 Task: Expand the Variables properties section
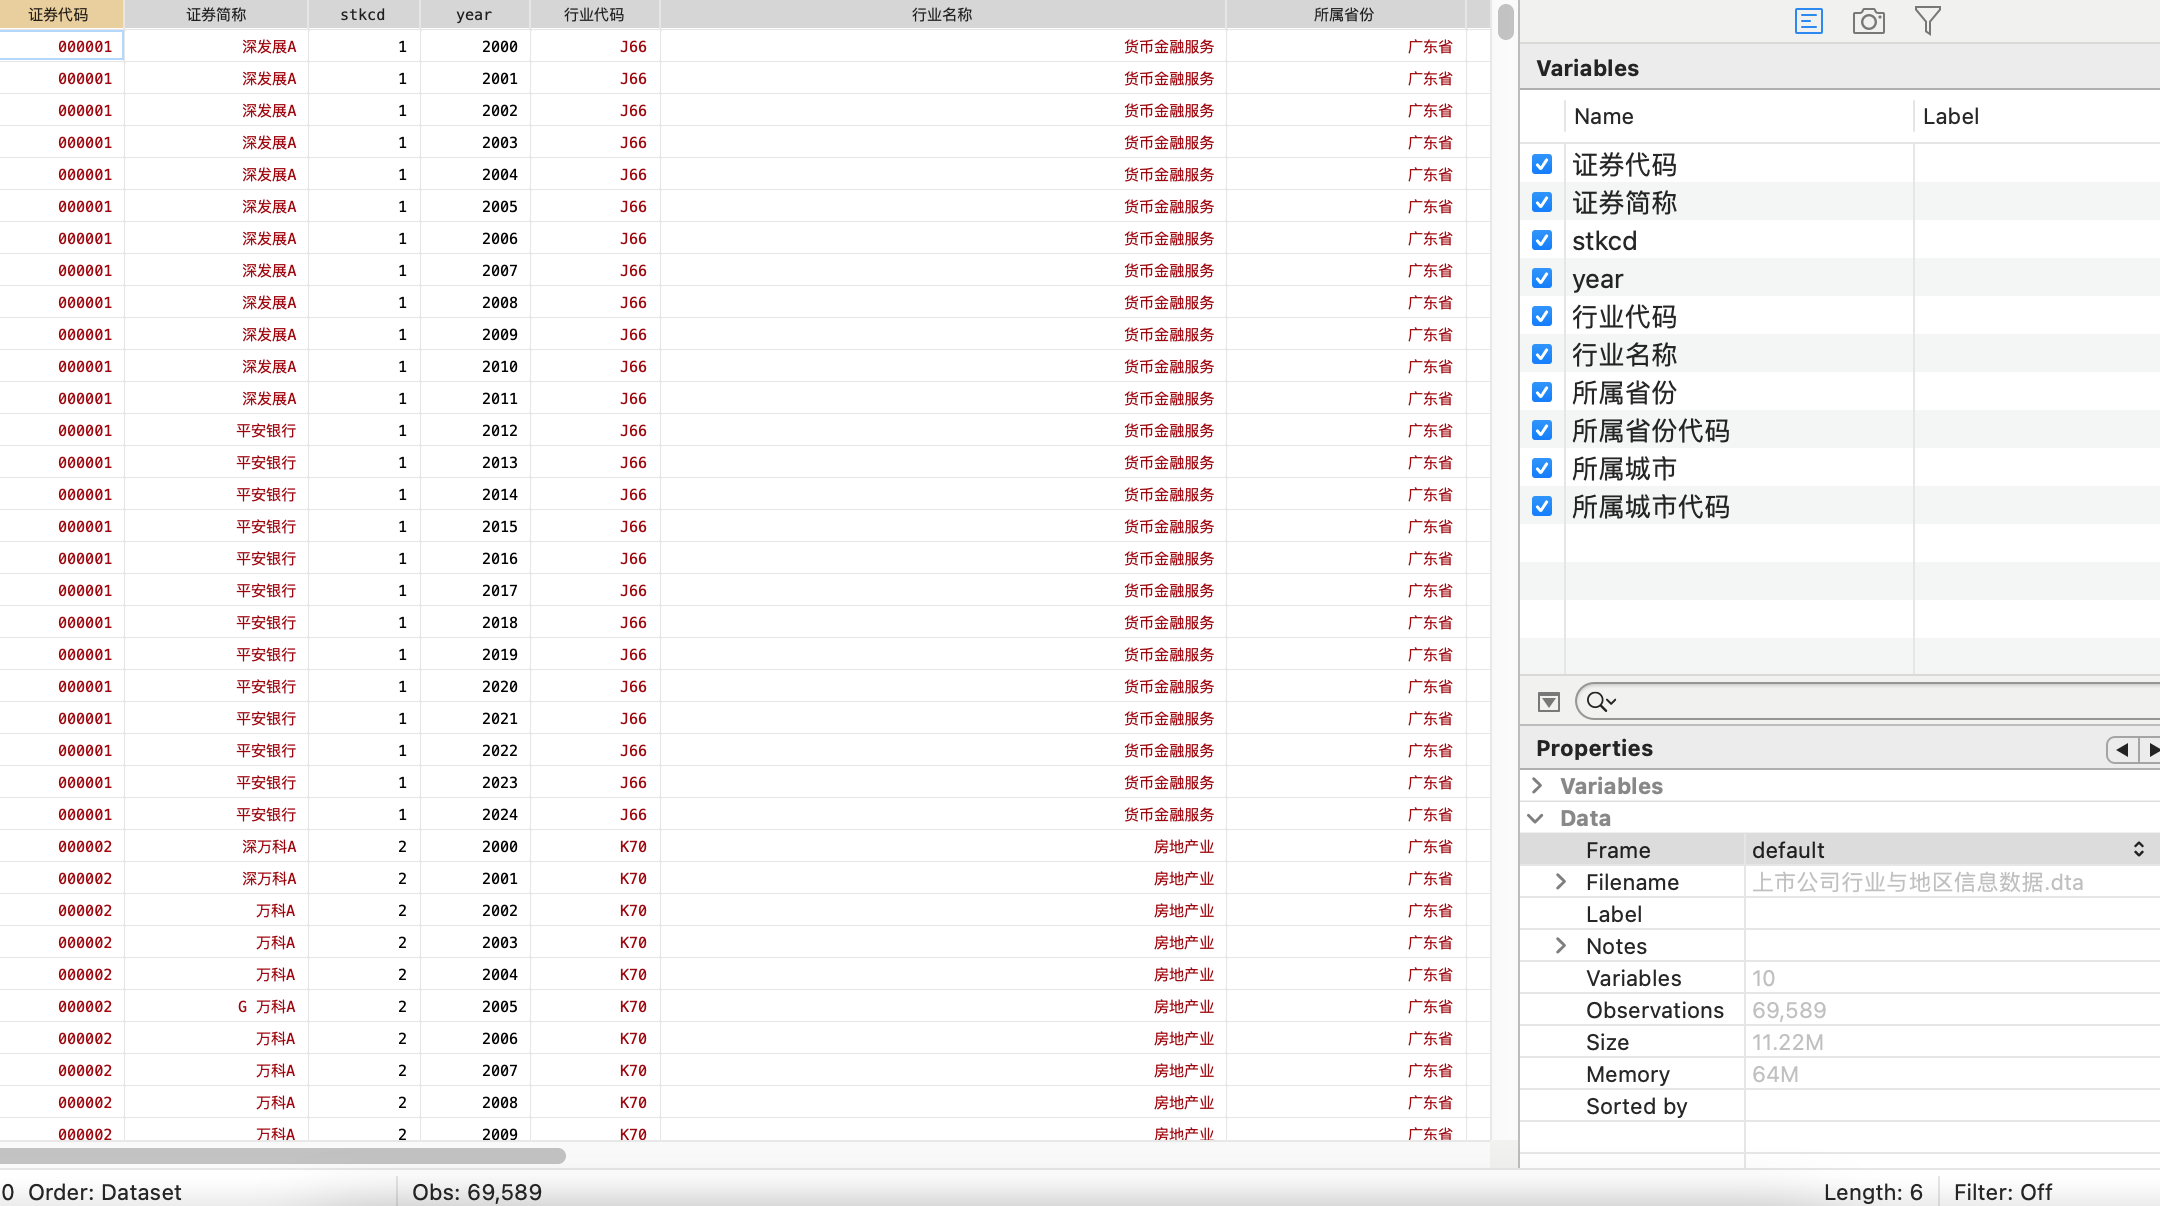click(x=1538, y=786)
